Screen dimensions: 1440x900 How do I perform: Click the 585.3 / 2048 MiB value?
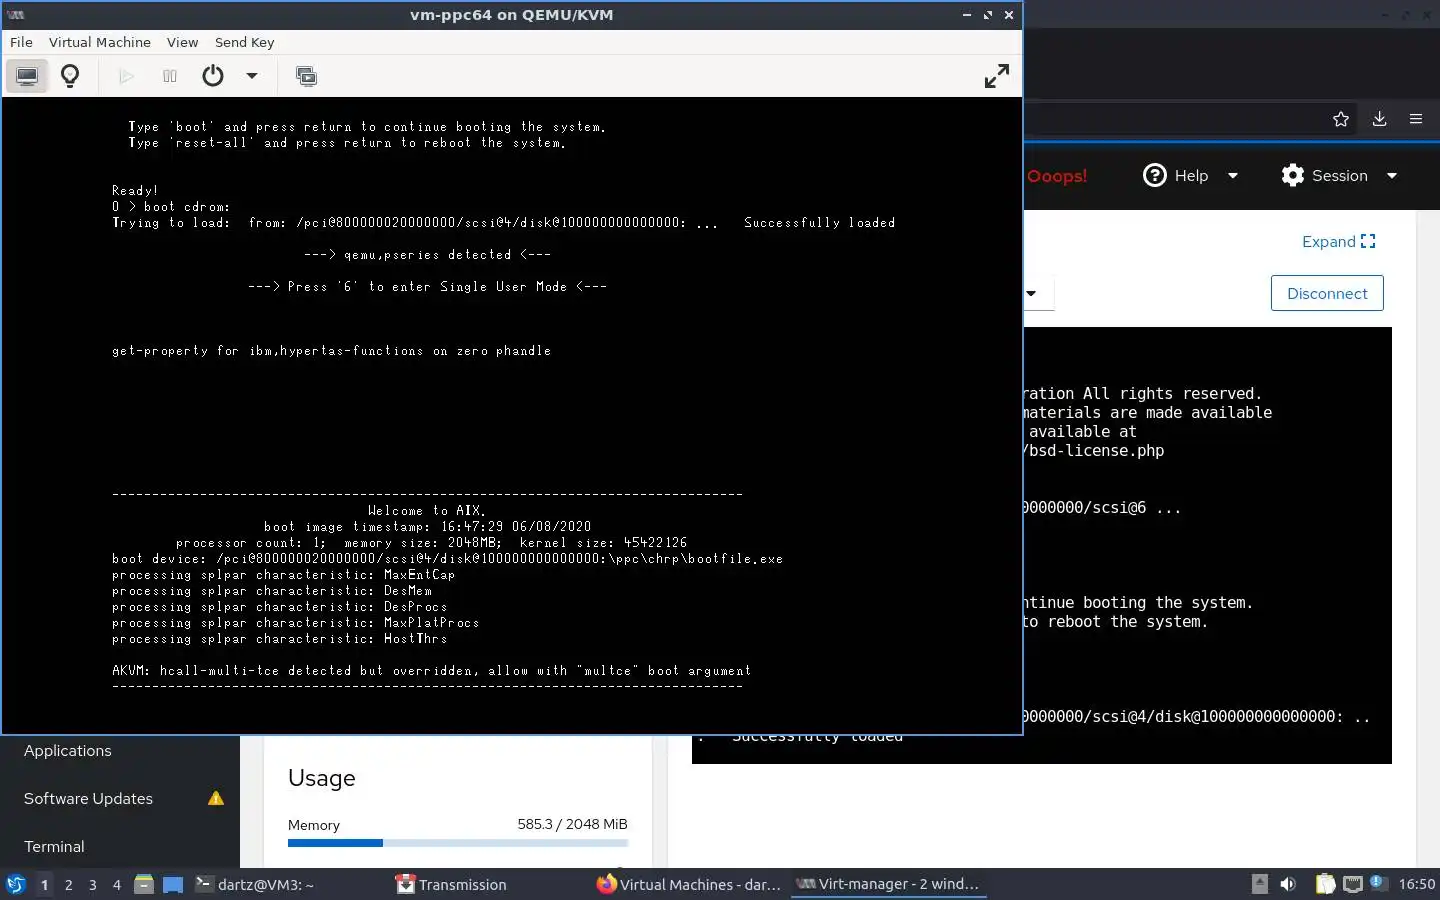(x=572, y=824)
